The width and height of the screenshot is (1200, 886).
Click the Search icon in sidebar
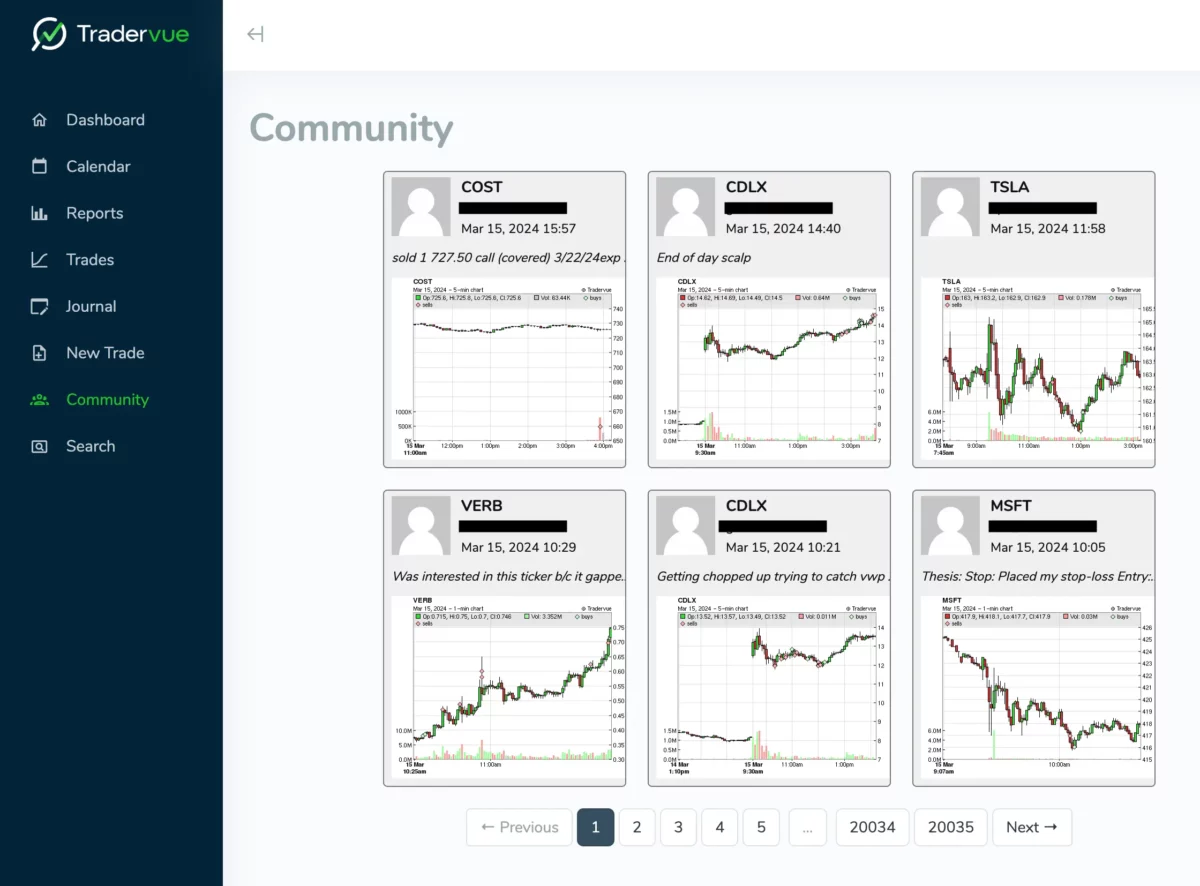tap(40, 446)
